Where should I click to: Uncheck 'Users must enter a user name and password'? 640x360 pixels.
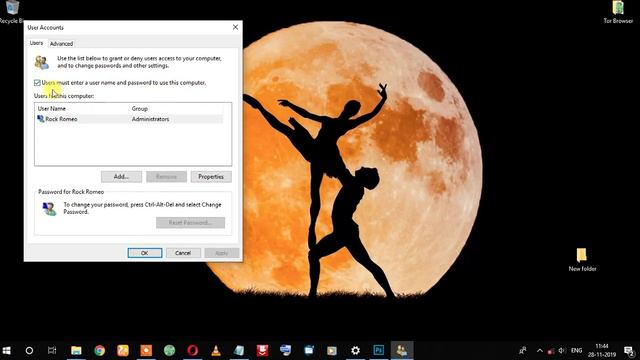pos(37,83)
